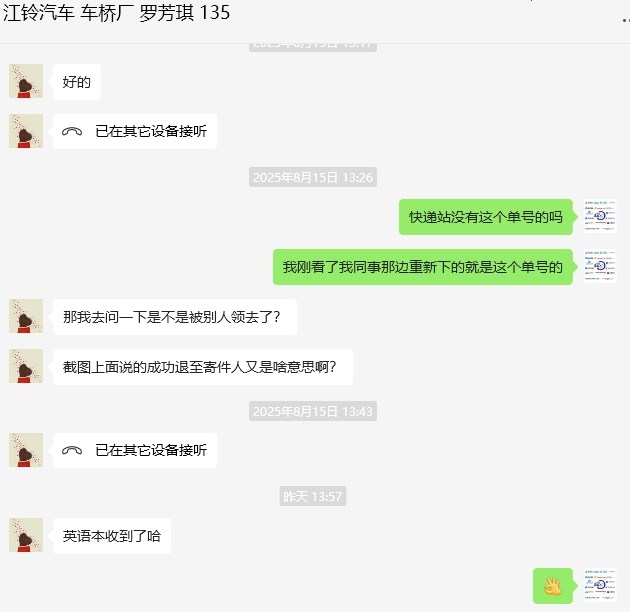Image resolution: width=630 pixels, height=612 pixels.
Task: Click the 截图上面说的成功退至寄件人 message
Action: pyautogui.click(x=203, y=367)
